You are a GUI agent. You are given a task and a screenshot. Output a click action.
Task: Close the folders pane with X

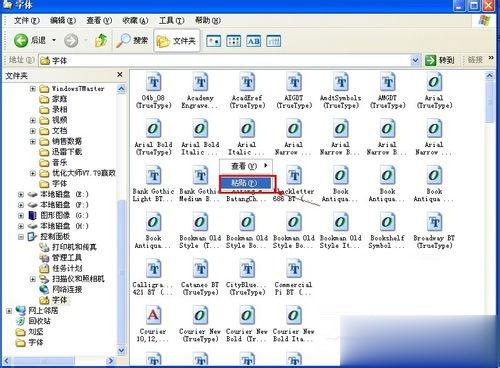click(120, 75)
